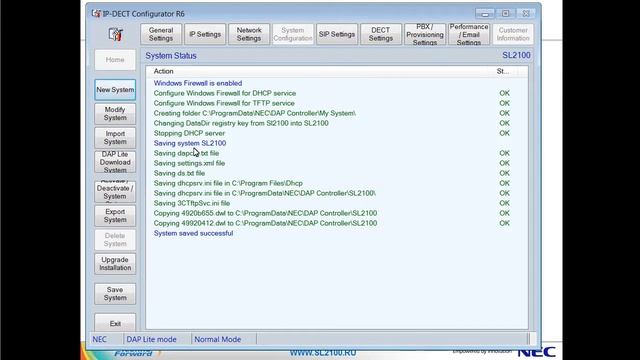Select 'Saving dhcpsrv.ini file in C:\Program Files\Dhcp' row
The width and height of the screenshot is (640, 360).
pyautogui.click(x=337, y=183)
